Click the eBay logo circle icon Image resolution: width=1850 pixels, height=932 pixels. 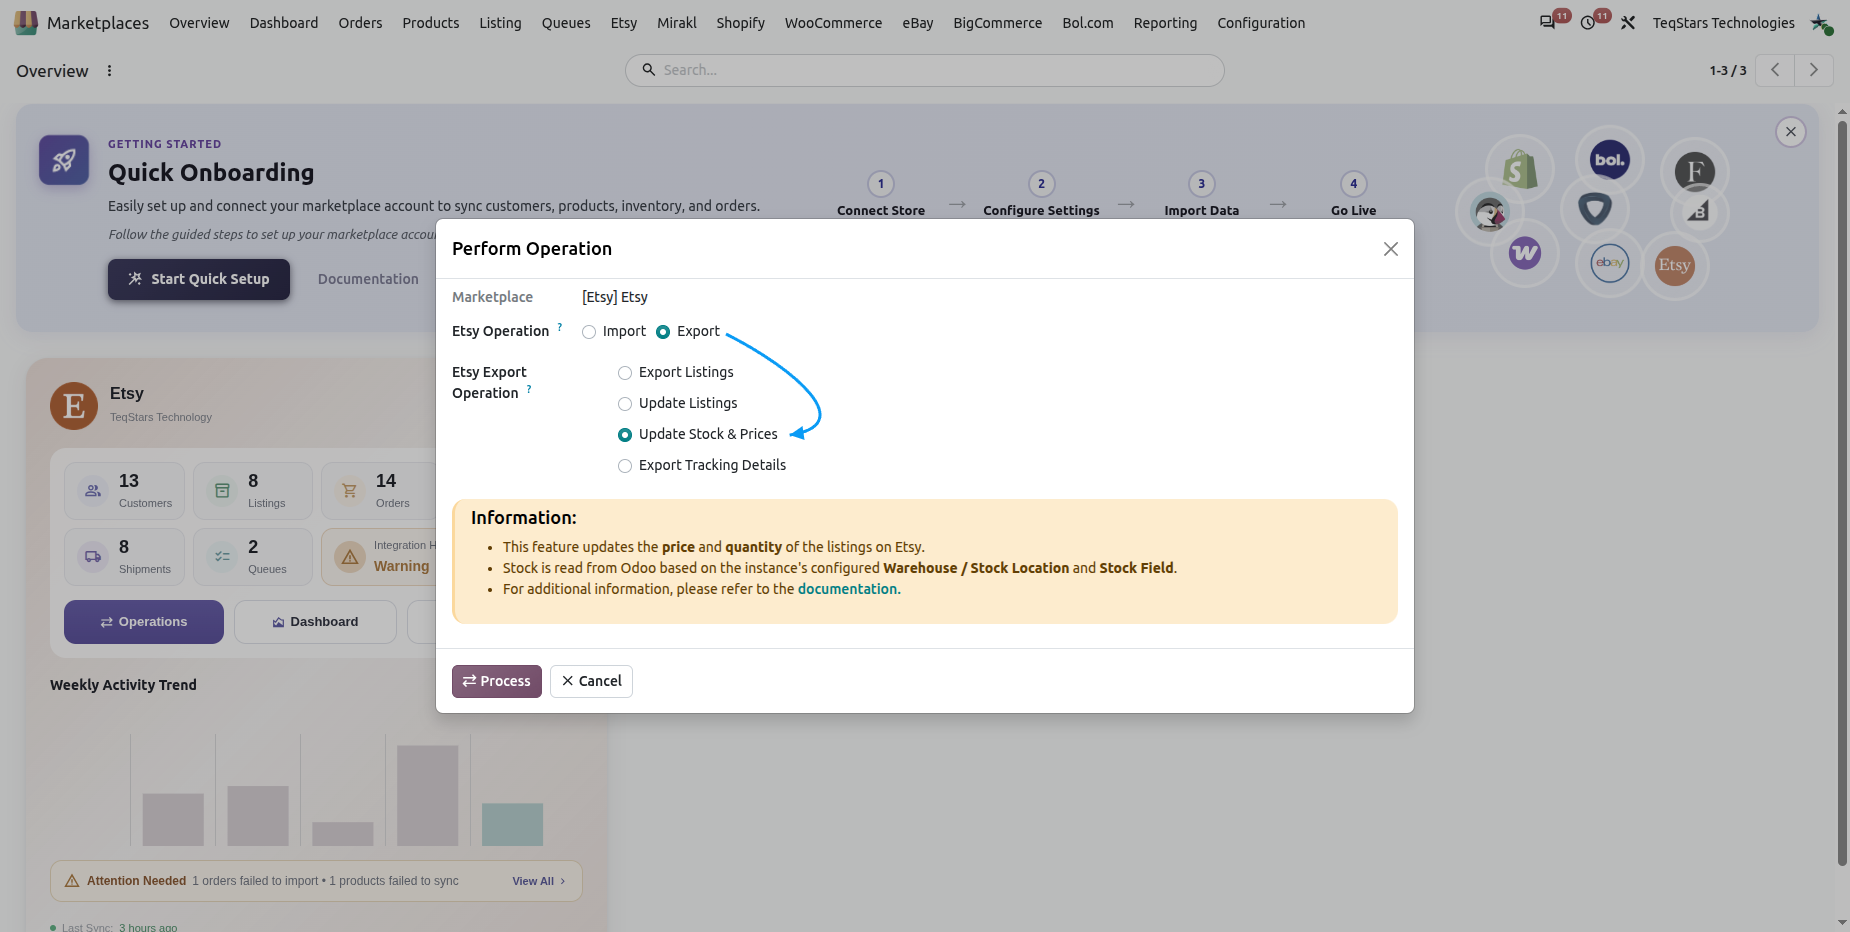tap(1610, 263)
